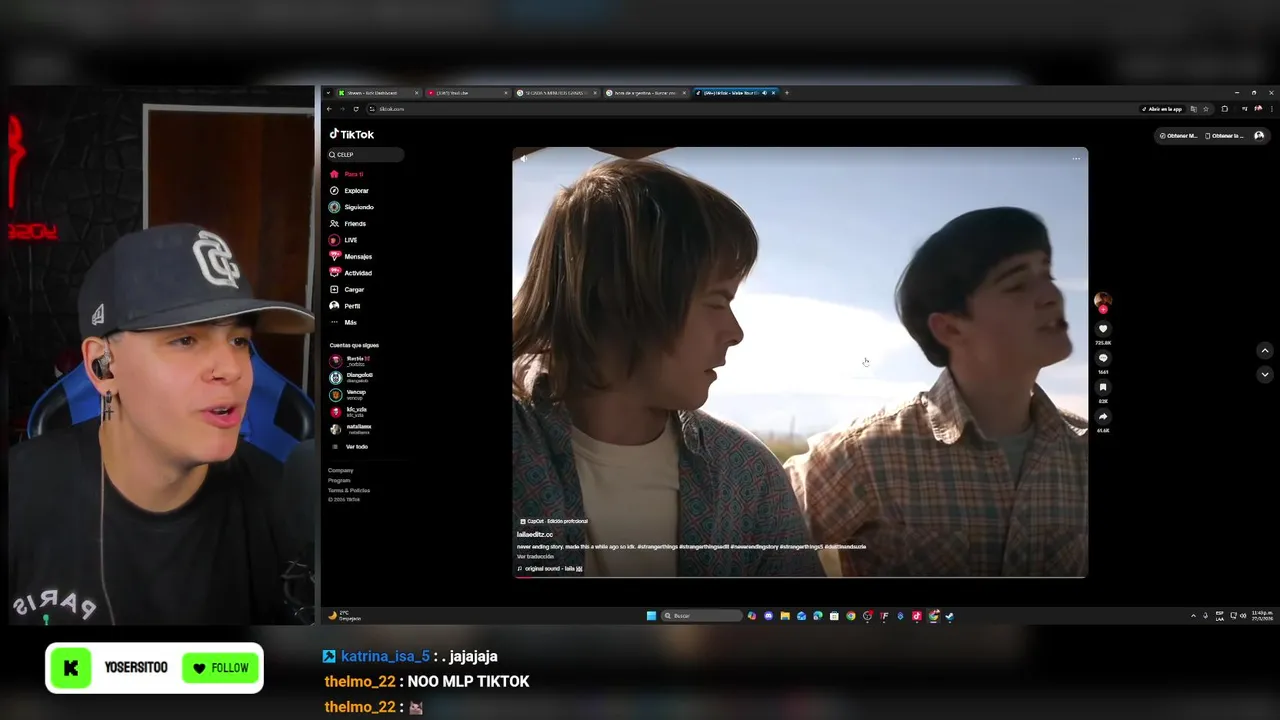Open the tab search dropdown arrow
The height and width of the screenshot is (720, 1280).
click(328, 93)
